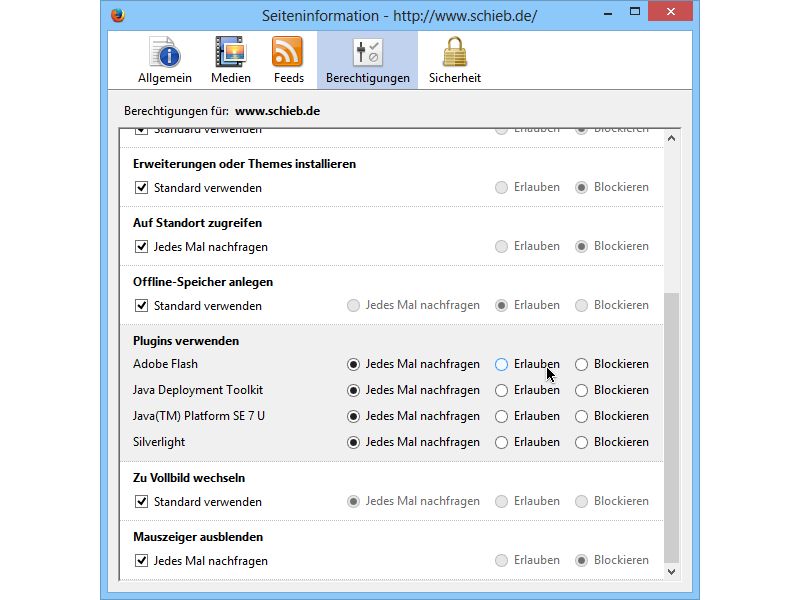
Task: Switch to the Medien tab
Action: [231, 60]
